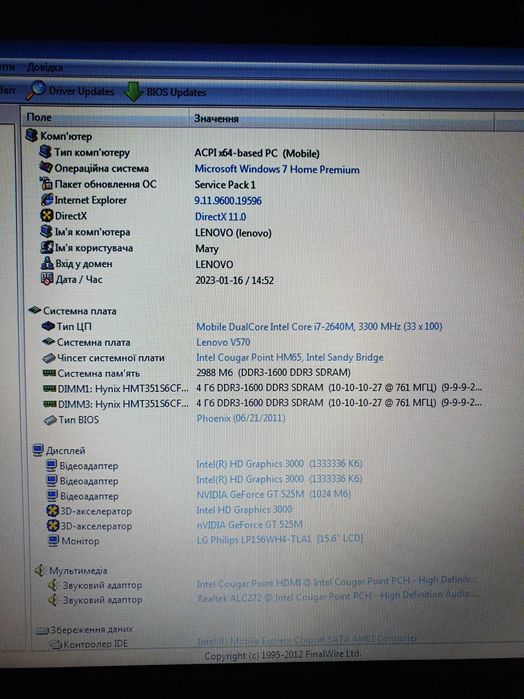Select the 2023-01-16 / 14:52 date value
Image resolution: width=524 pixels, height=699 pixels.
(x=235, y=280)
